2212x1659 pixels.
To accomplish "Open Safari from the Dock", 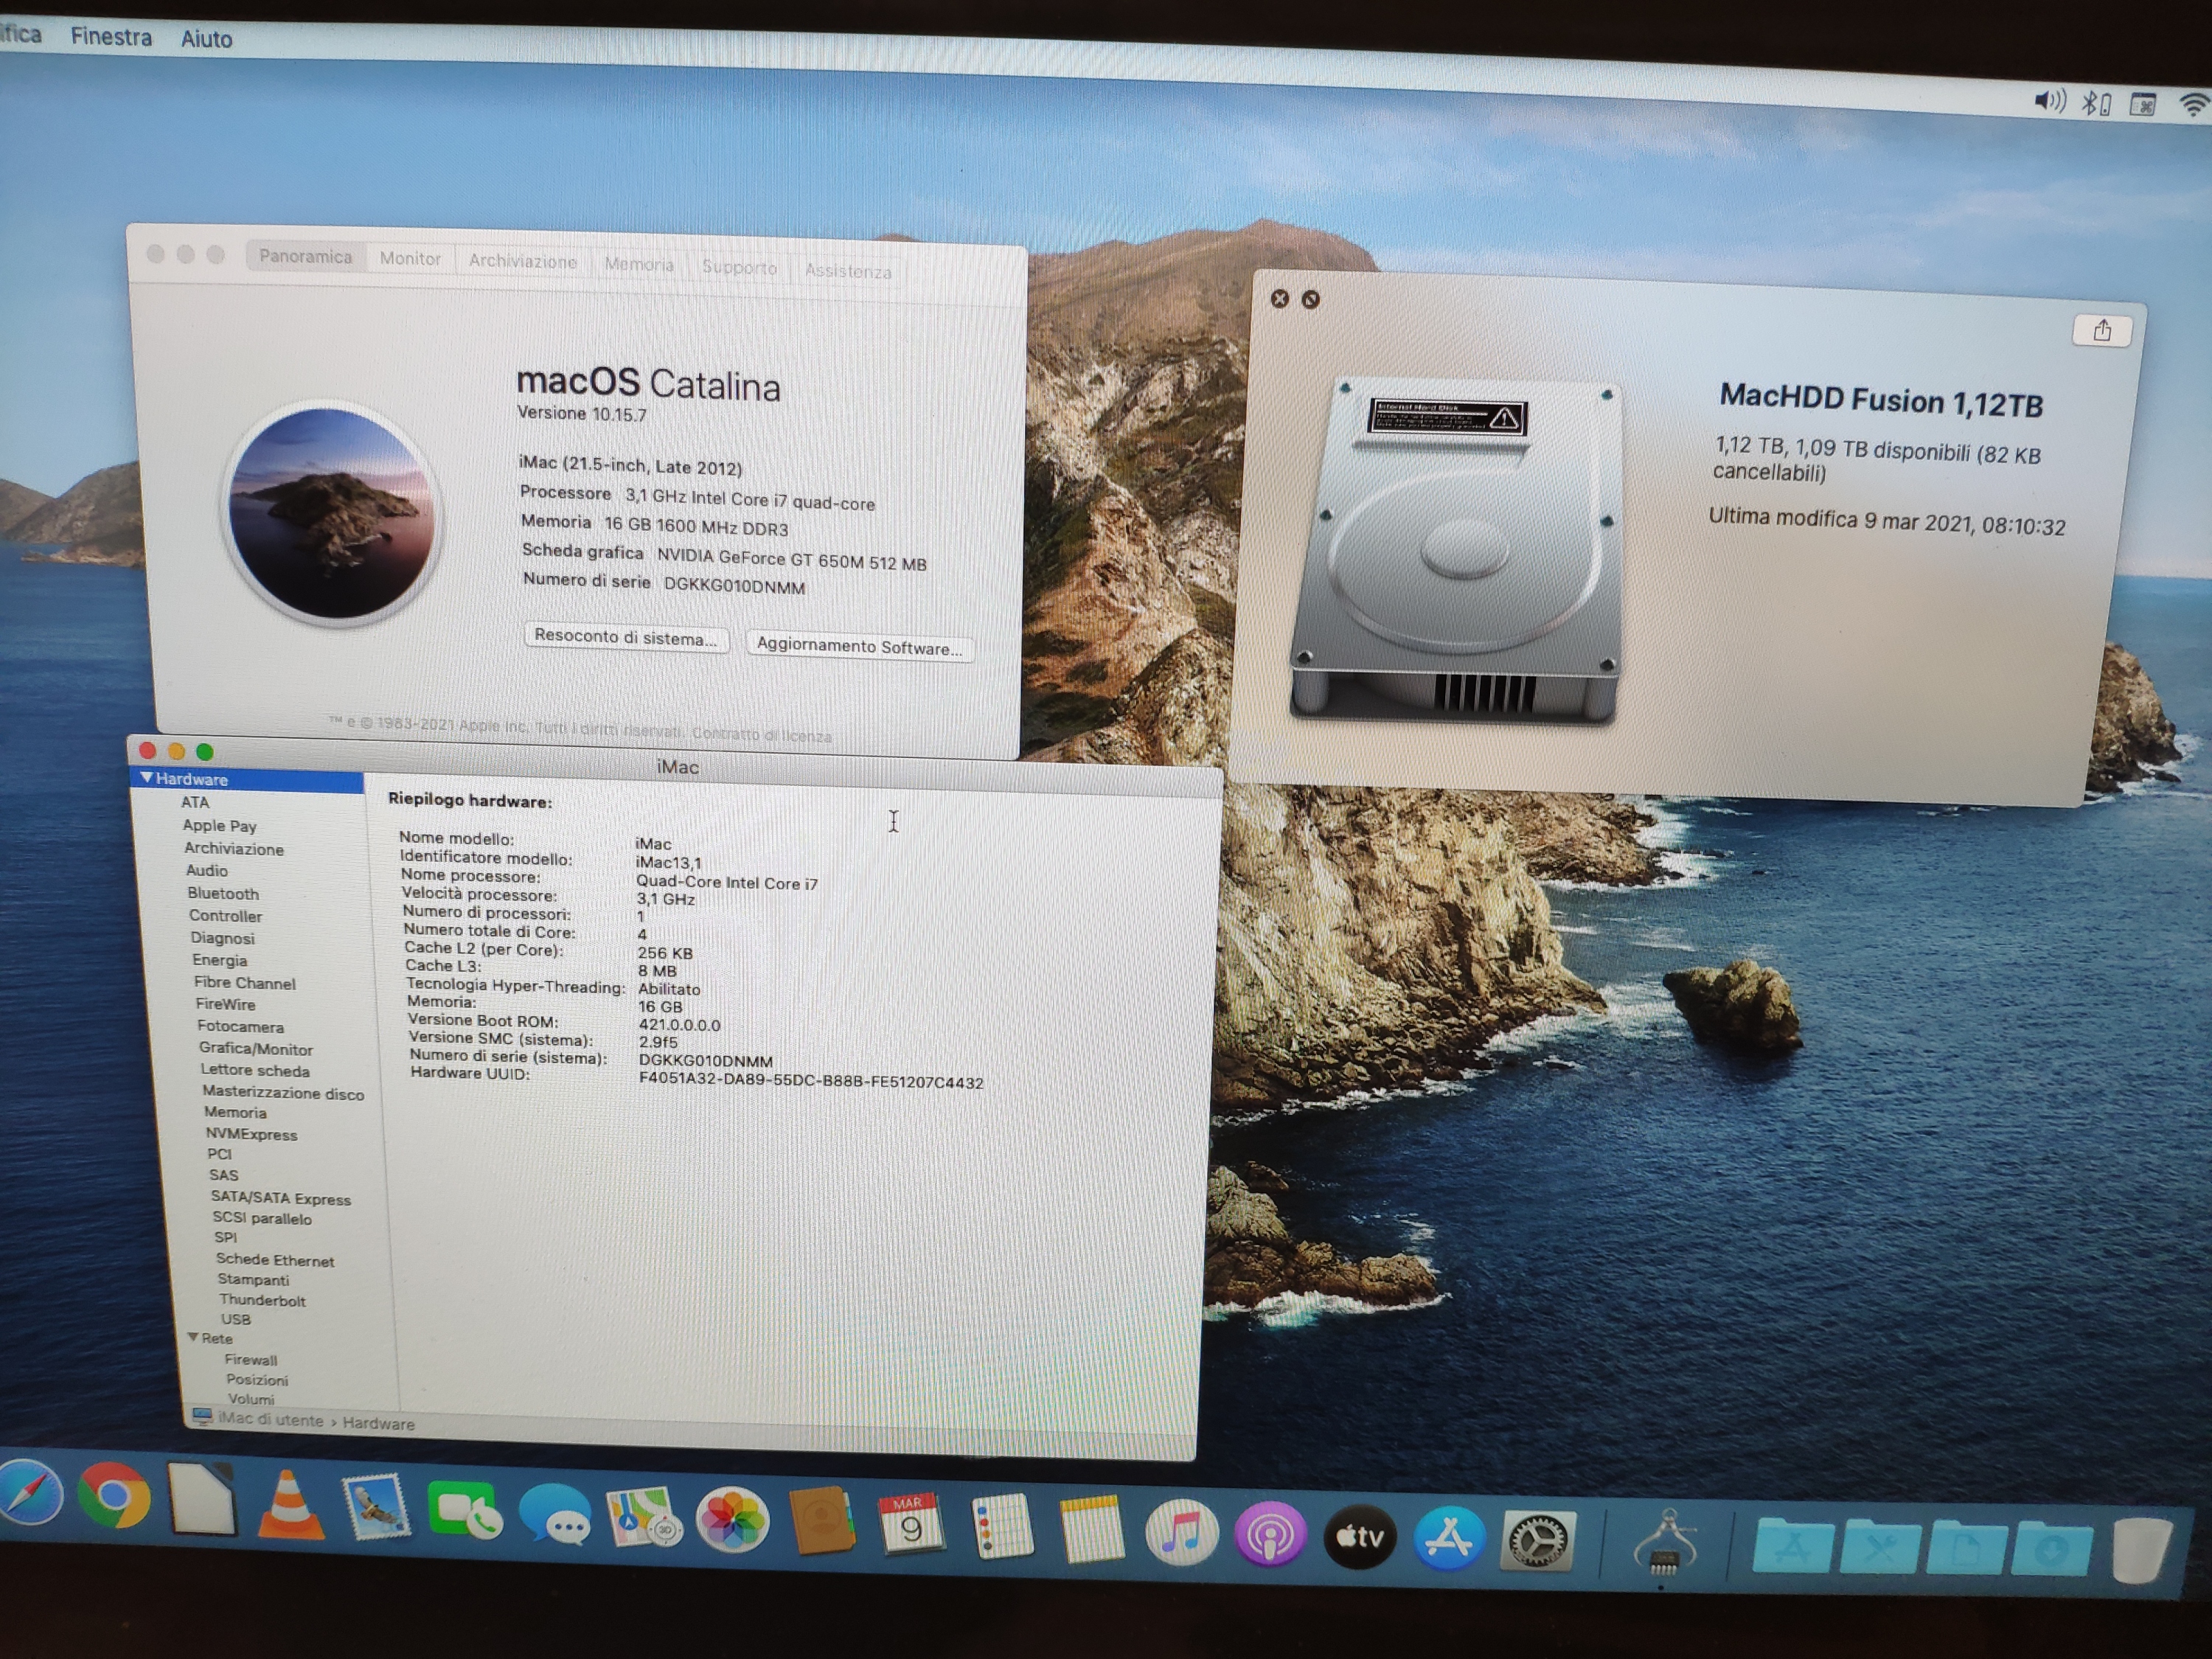I will click(28, 1493).
